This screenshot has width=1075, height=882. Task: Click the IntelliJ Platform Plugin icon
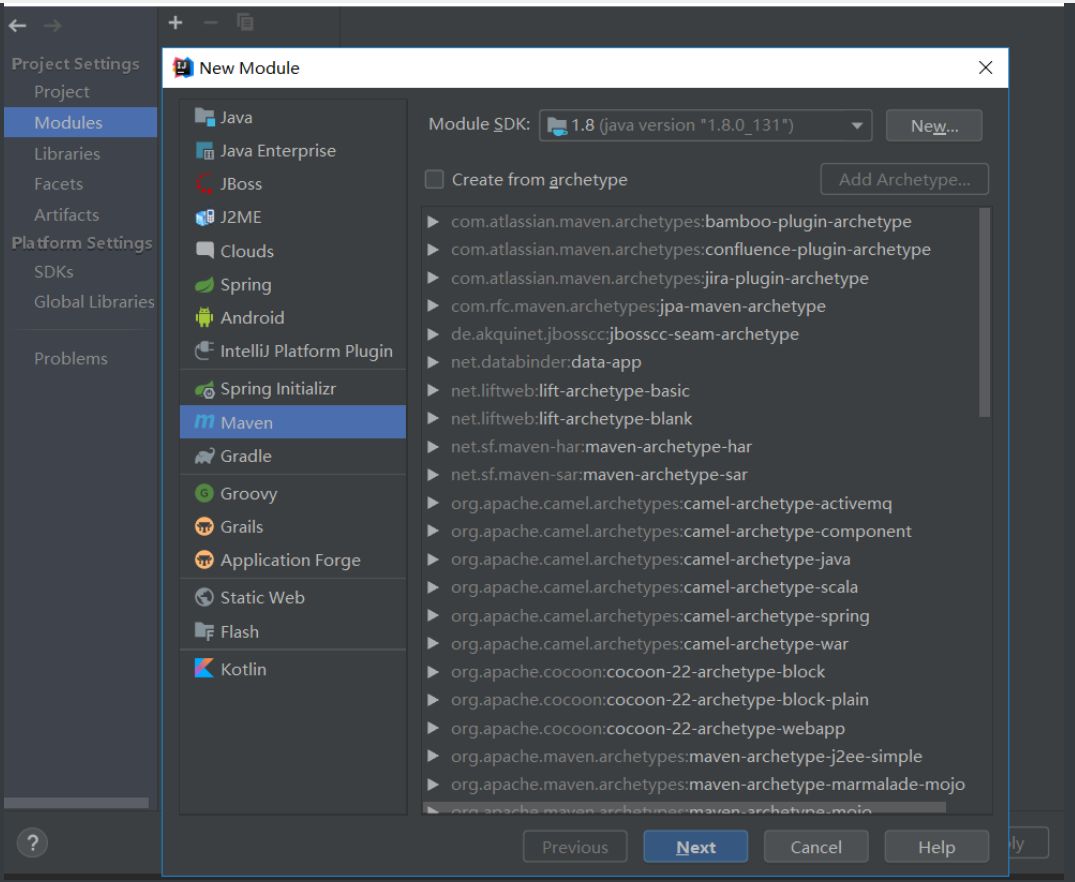204,350
